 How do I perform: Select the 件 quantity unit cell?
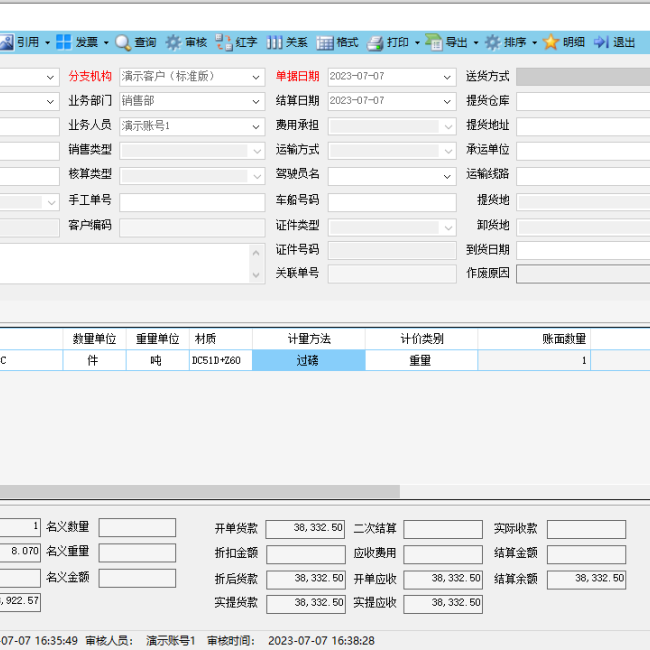[95, 360]
